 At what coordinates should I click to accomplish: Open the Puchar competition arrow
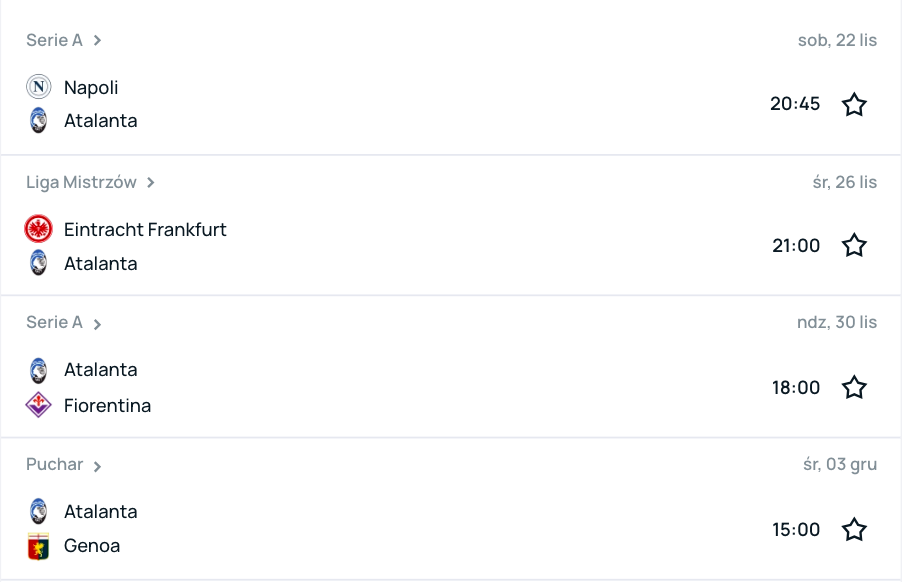[97, 466]
